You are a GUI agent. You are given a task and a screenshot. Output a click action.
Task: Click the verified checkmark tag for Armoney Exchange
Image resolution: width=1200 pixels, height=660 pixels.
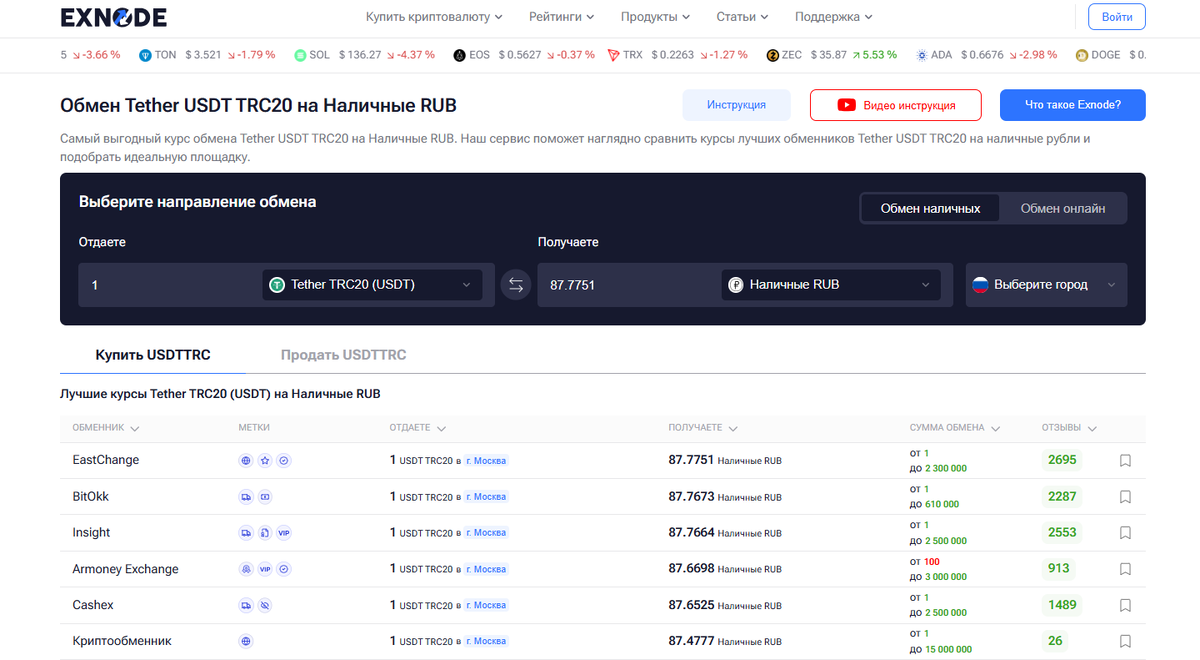point(284,569)
